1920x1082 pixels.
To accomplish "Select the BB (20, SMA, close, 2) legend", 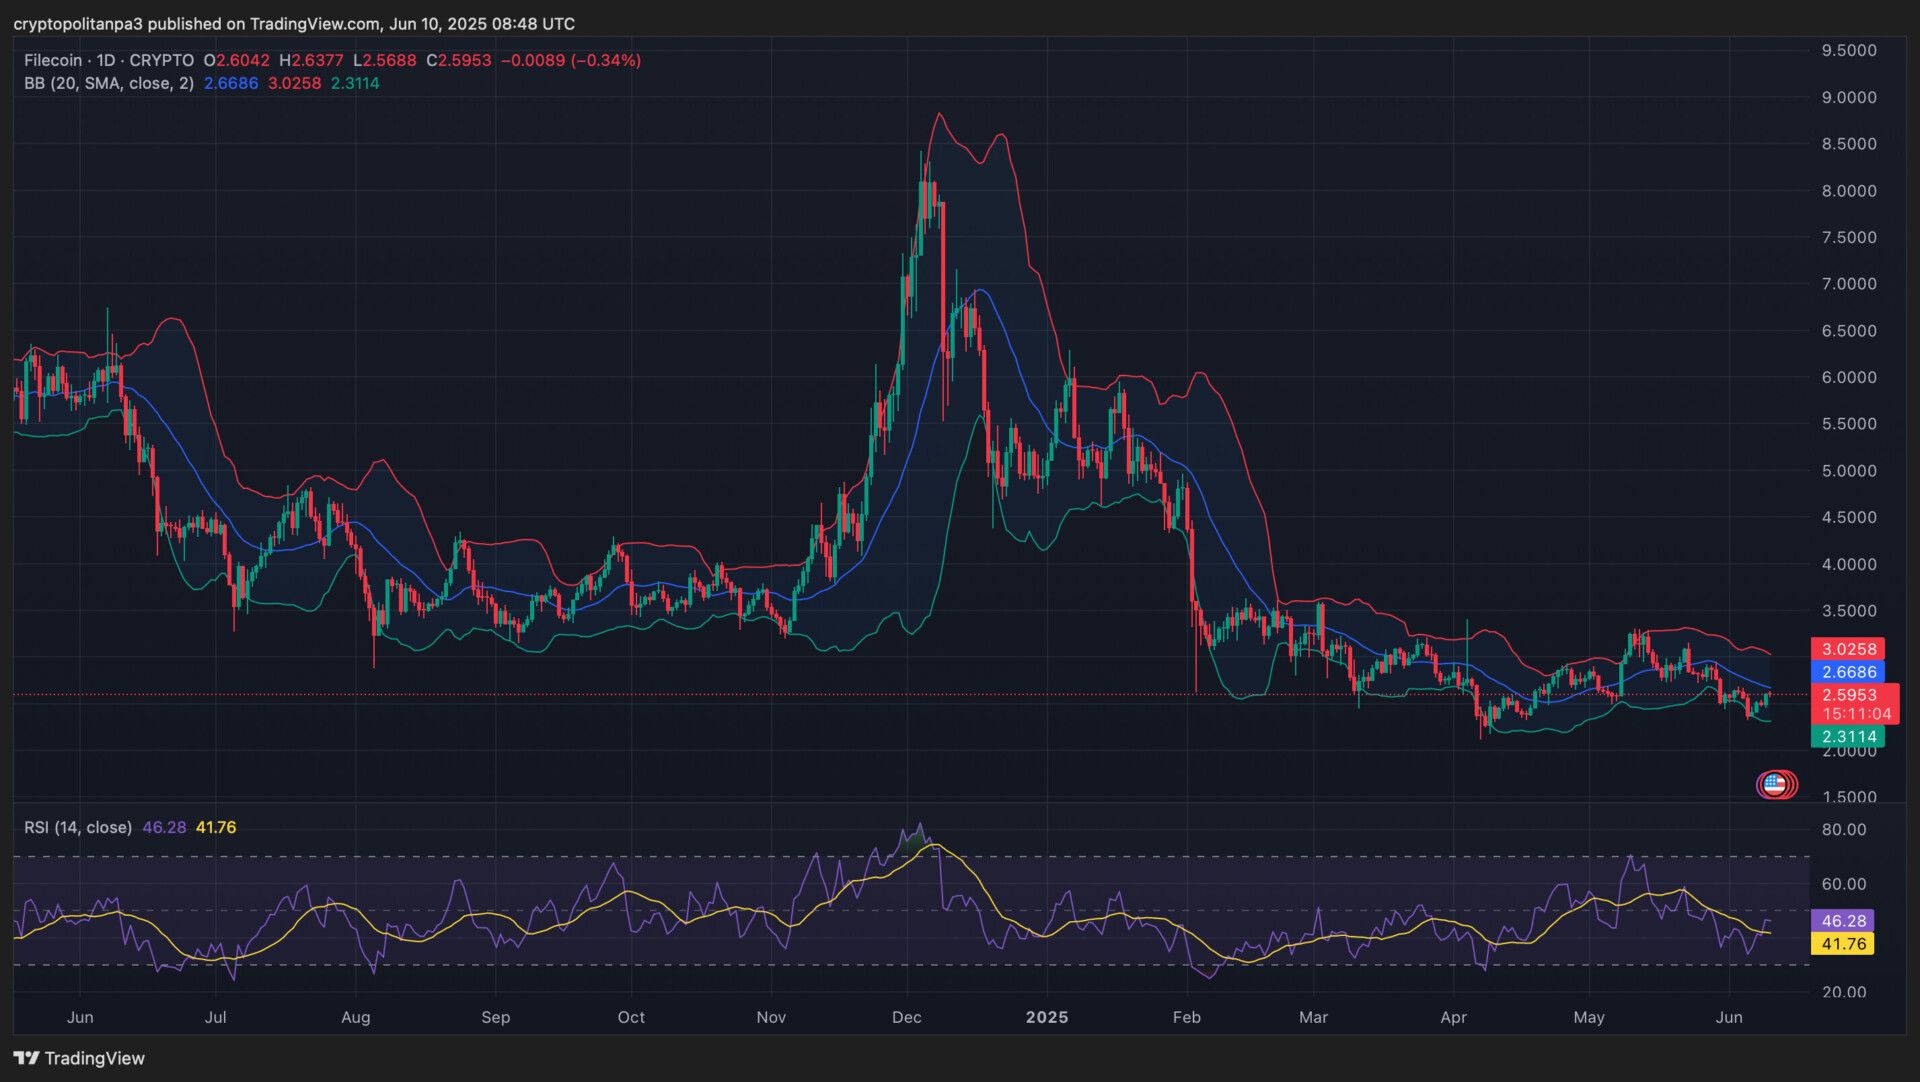I will click(109, 83).
